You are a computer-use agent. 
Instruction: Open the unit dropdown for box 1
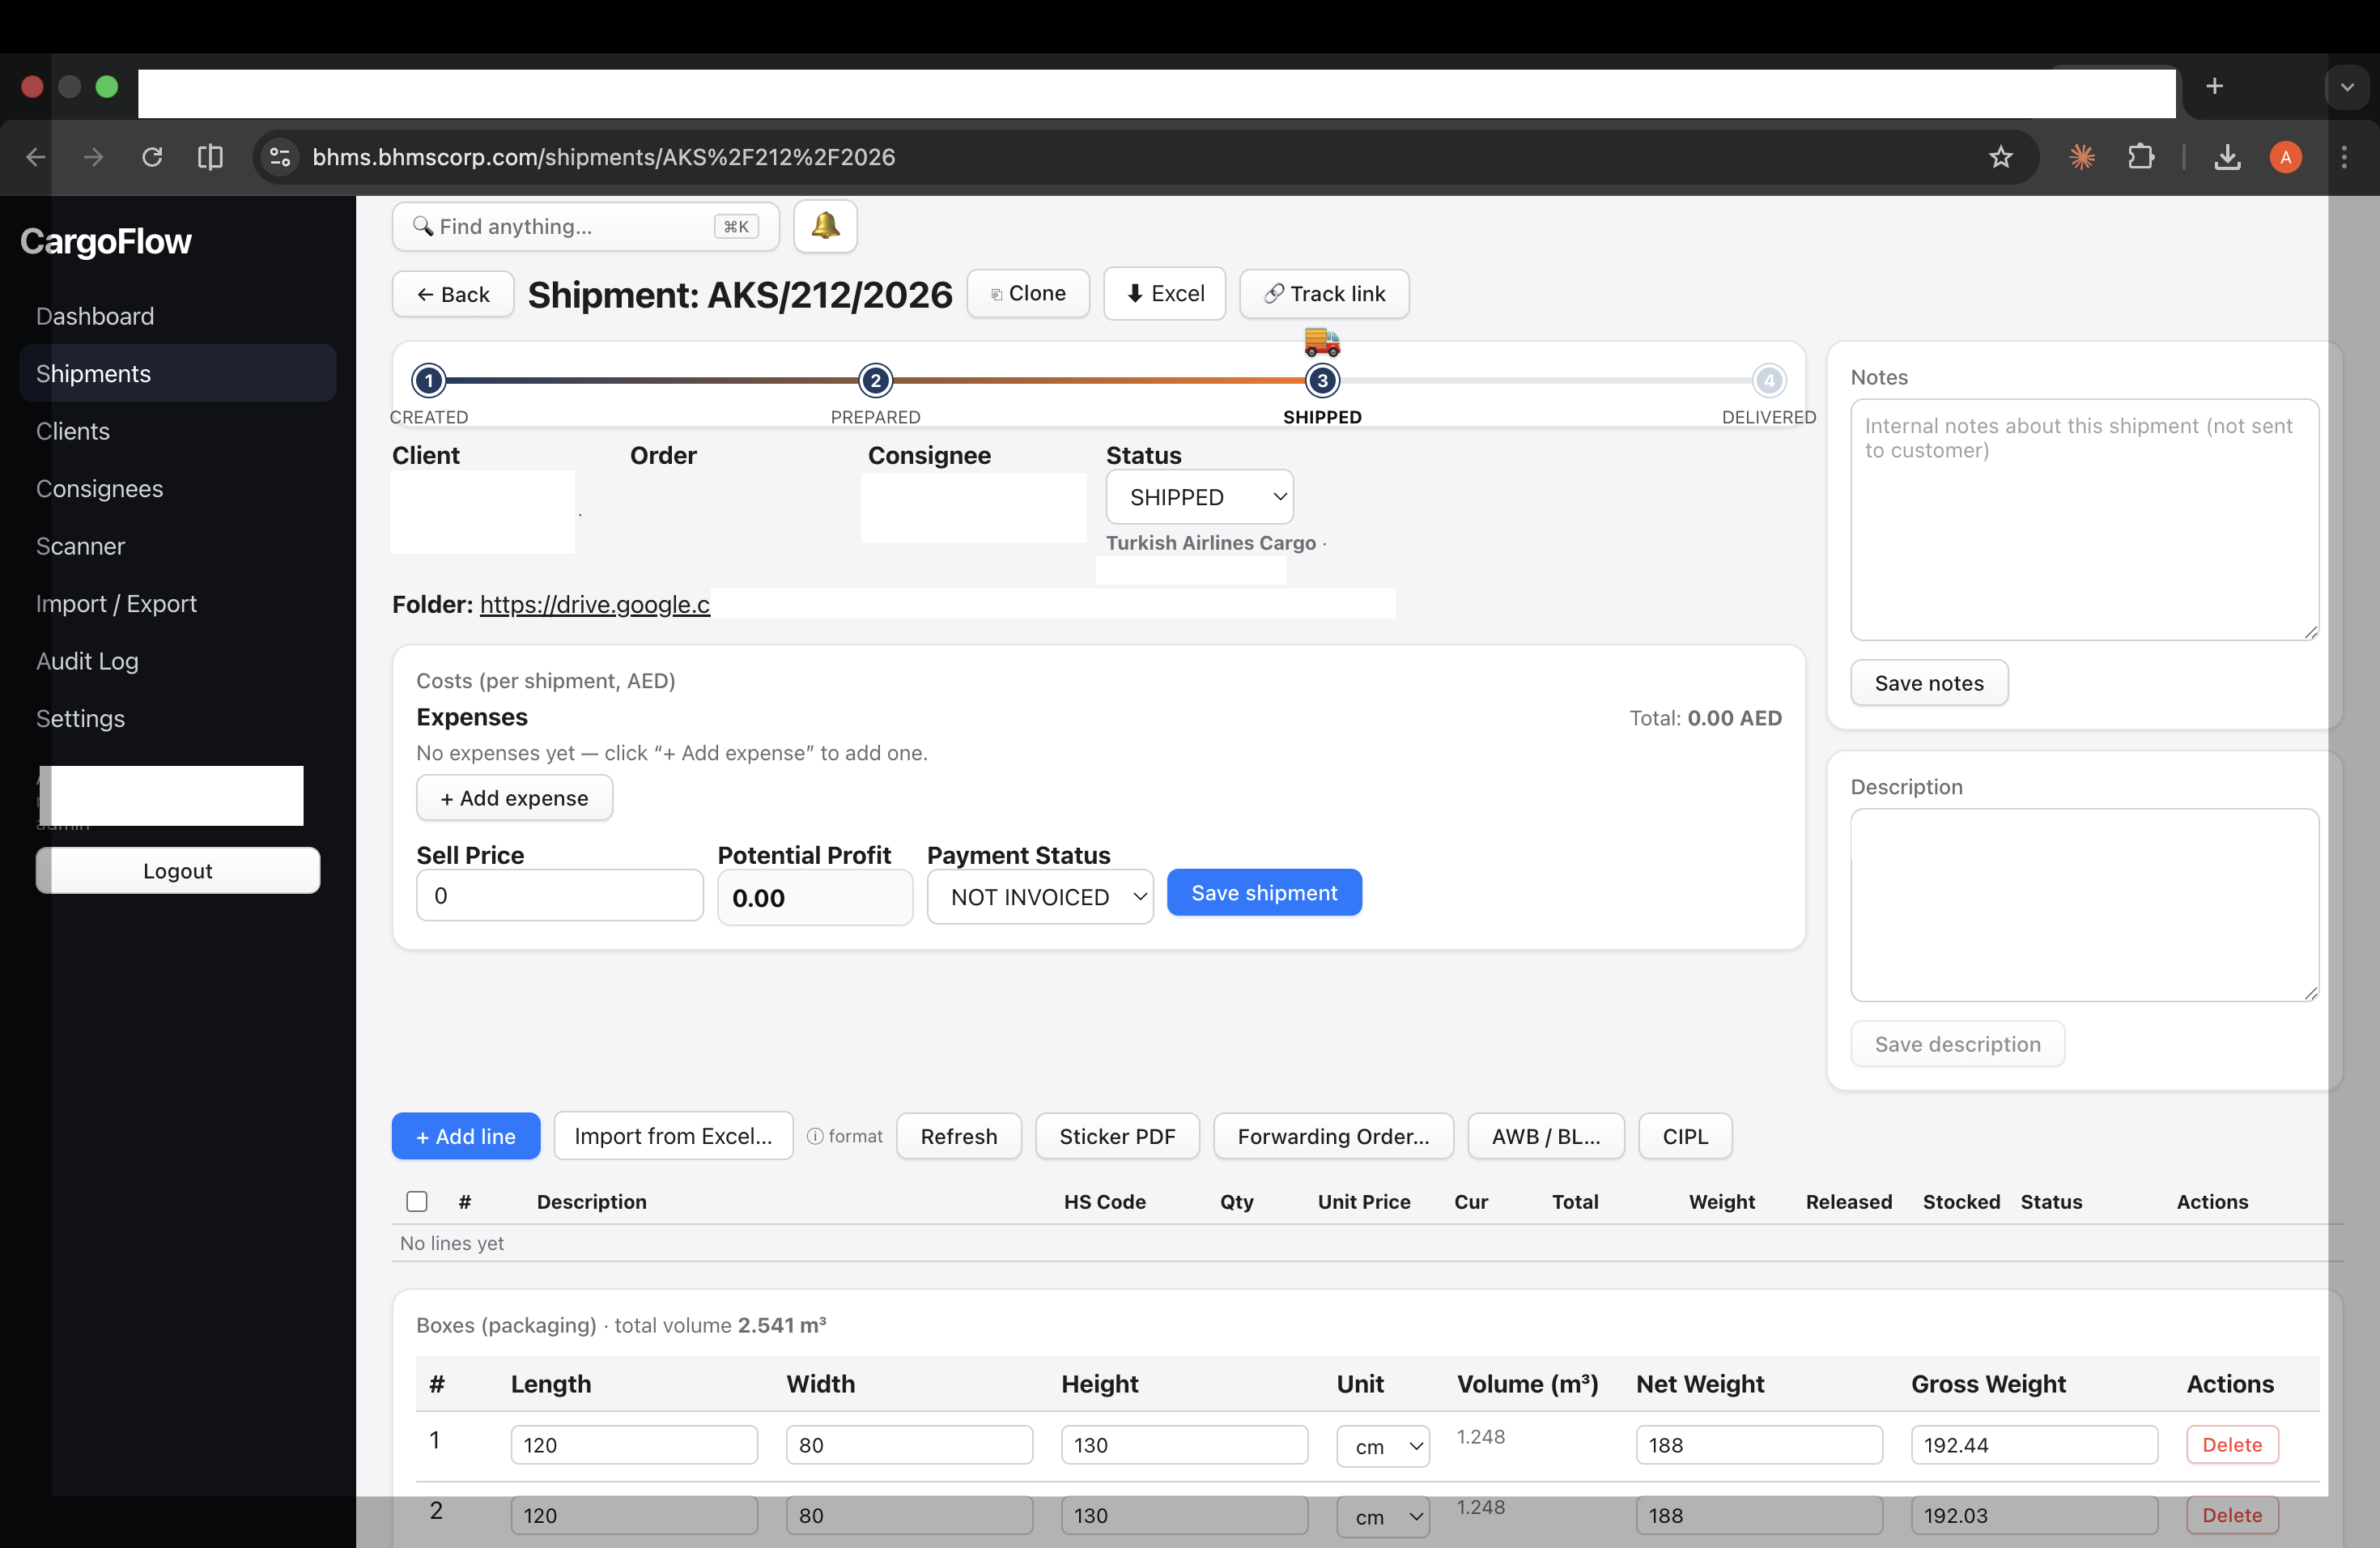coord(1382,1446)
